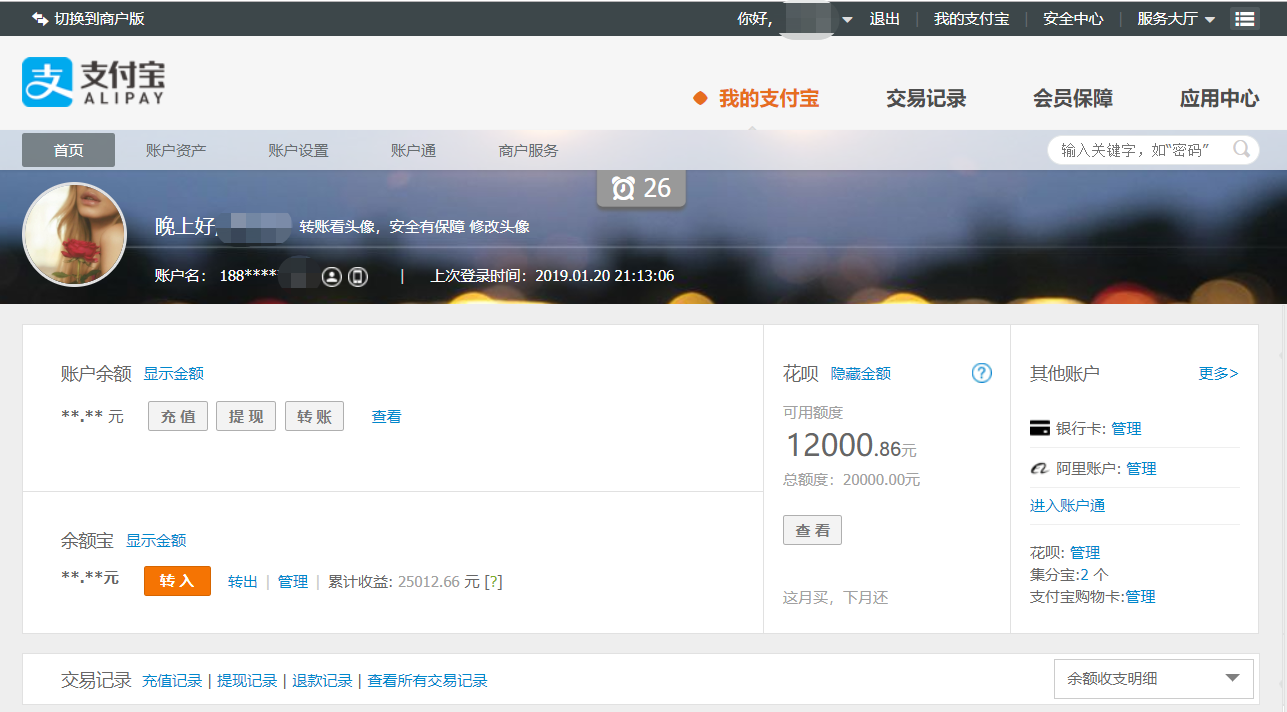
Task: Select the 首页 sub-navigation tab
Action: tap(68, 150)
